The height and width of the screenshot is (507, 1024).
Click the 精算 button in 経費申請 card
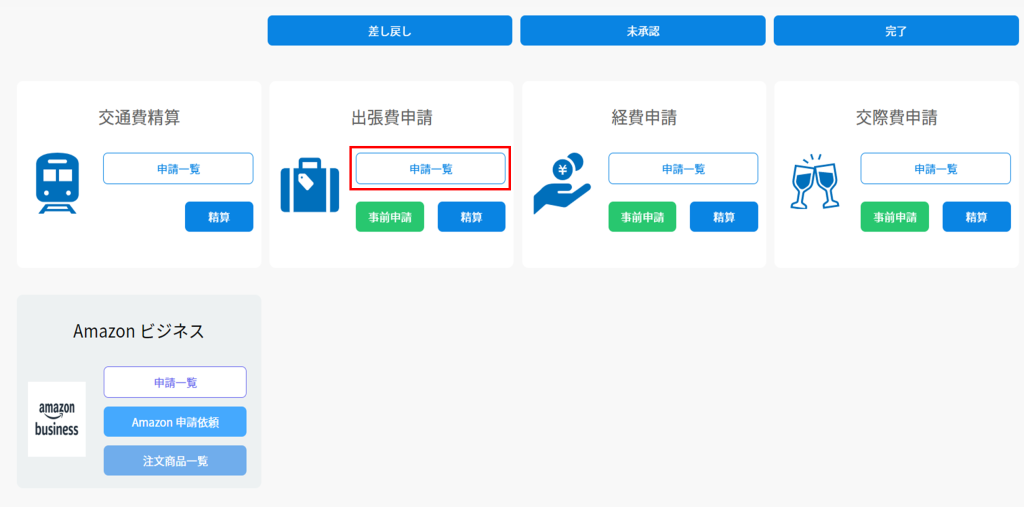724,217
